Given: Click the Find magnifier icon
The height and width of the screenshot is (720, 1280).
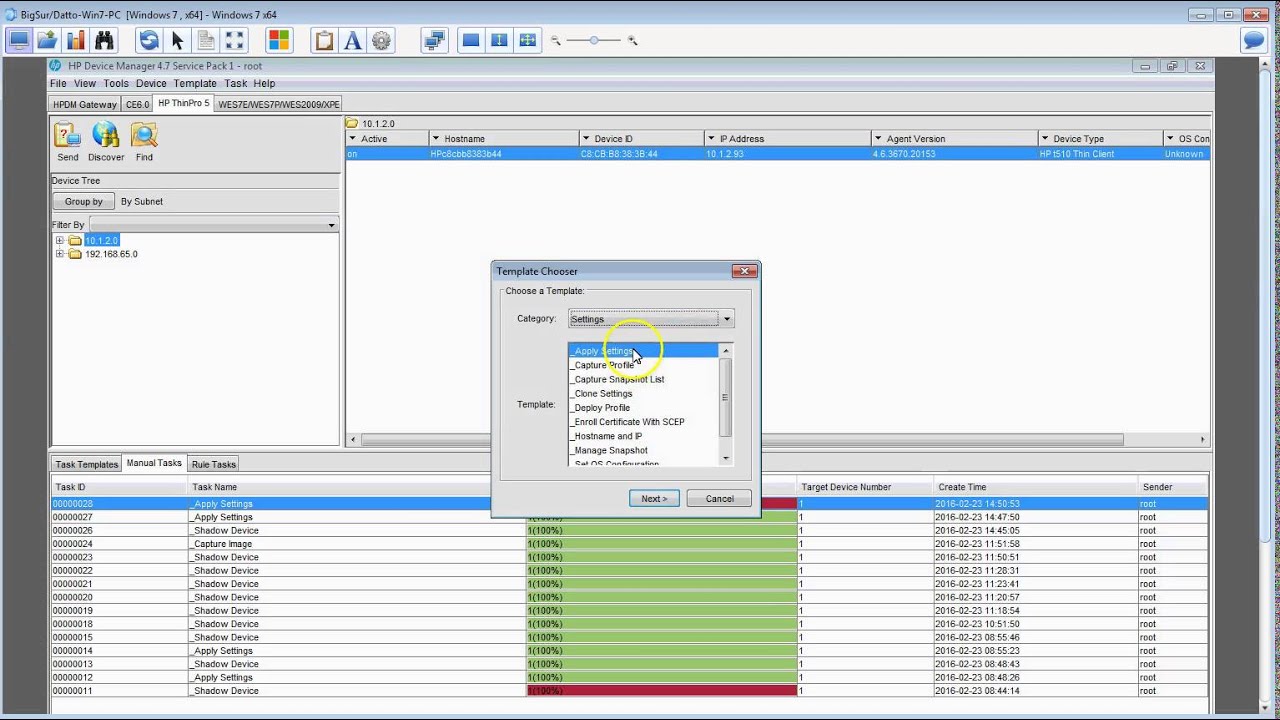Looking at the screenshot, I should click(144, 142).
